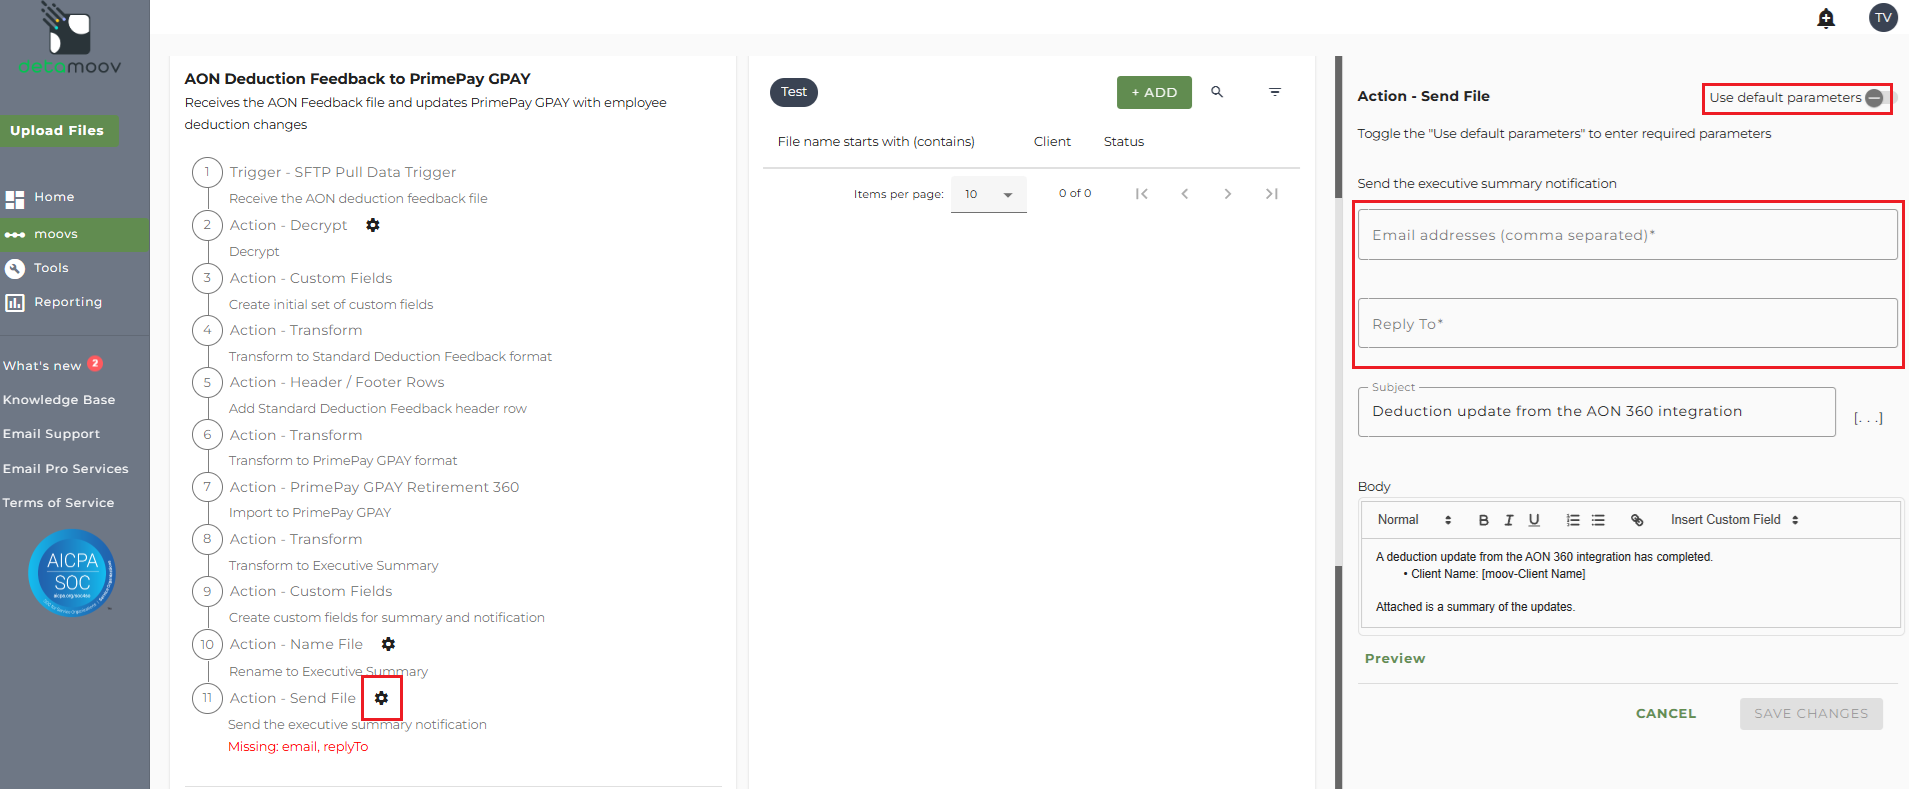Click the Status column header
This screenshot has width=1909, height=789.
tap(1124, 142)
